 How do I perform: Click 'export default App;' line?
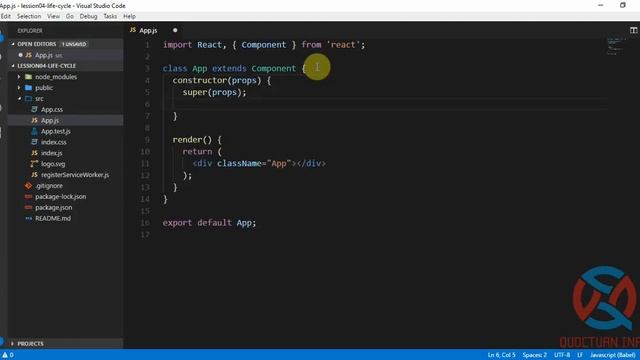click(x=209, y=223)
